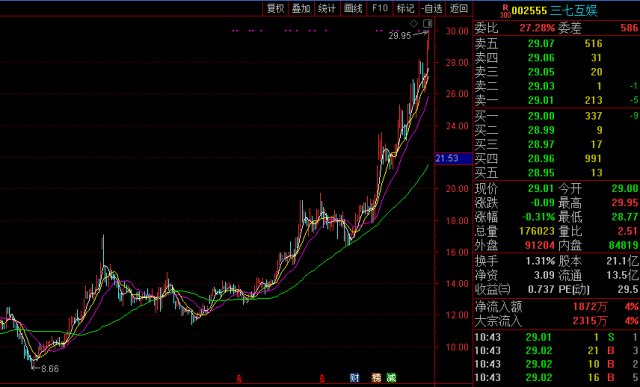The width and height of the screenshot is (640, 387).
Task: Click the 委比 value 27.28%
Action: click(x=537, y=28)
